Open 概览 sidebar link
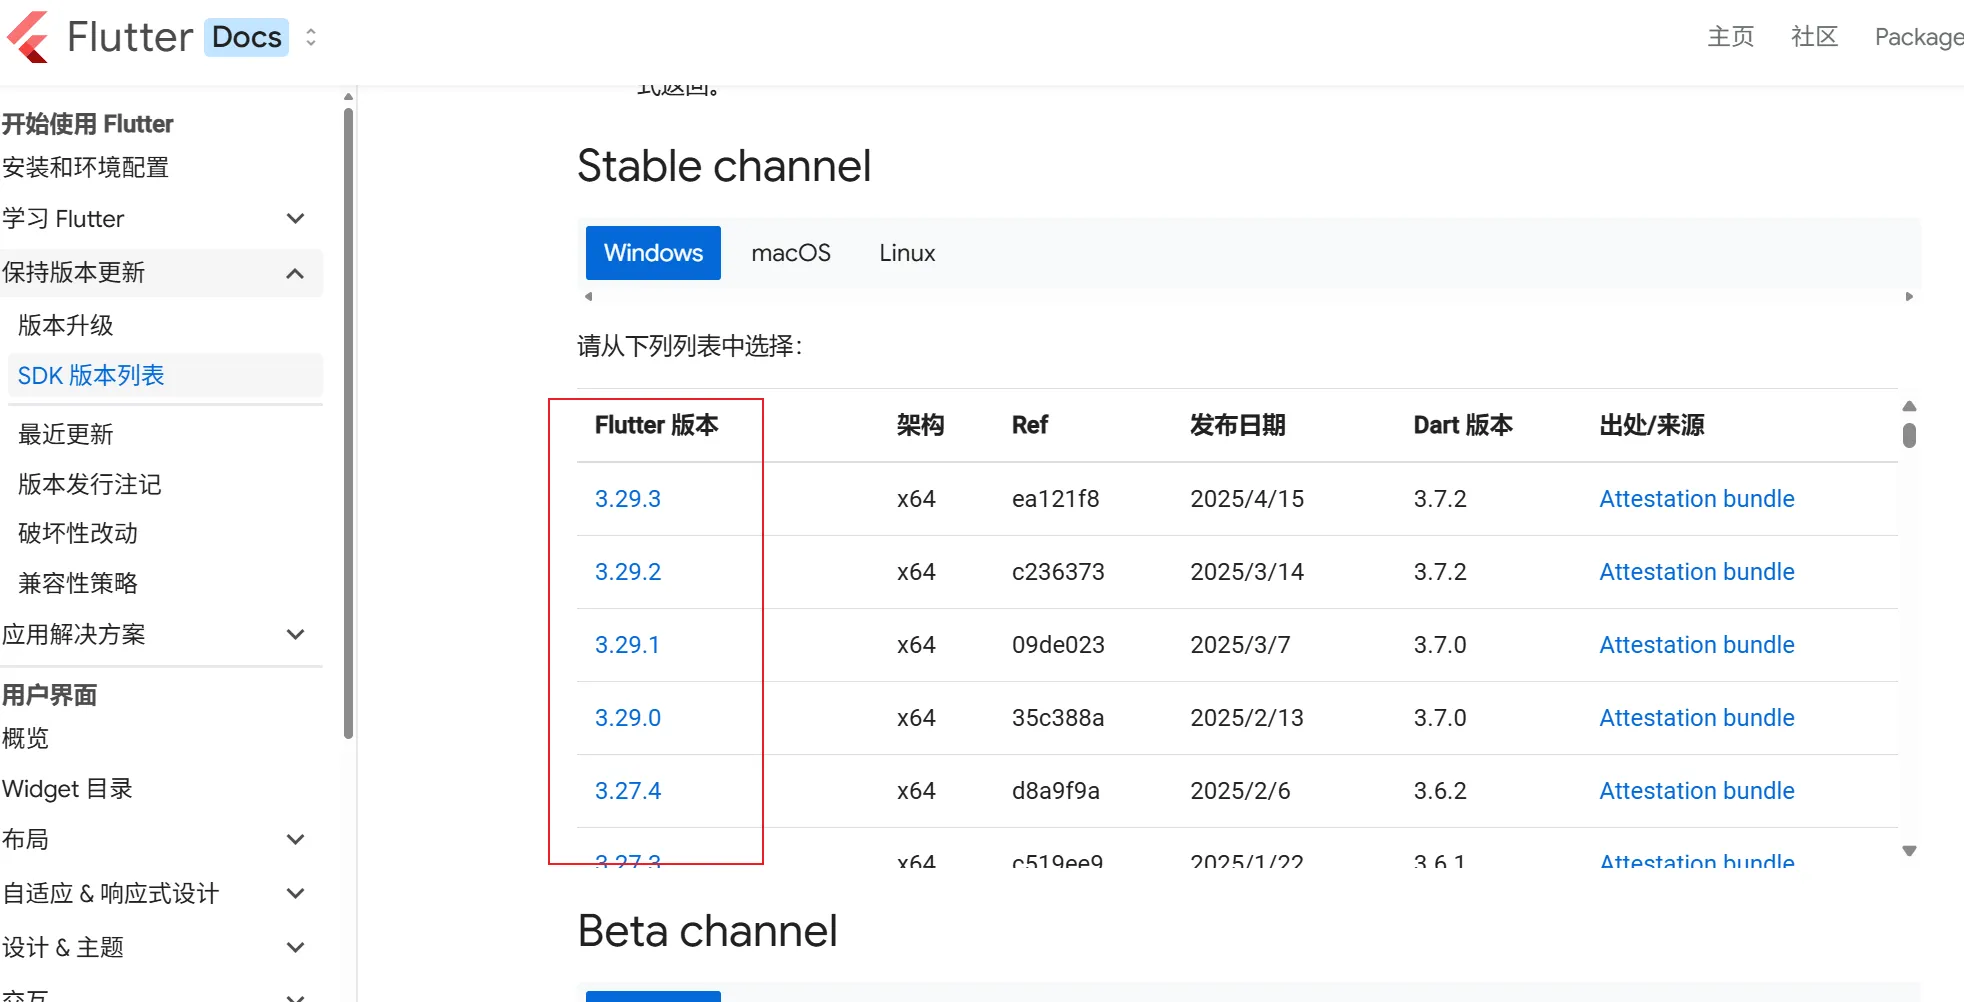1964x1002 pixels. pyautogui.click(x=26, y=738)
